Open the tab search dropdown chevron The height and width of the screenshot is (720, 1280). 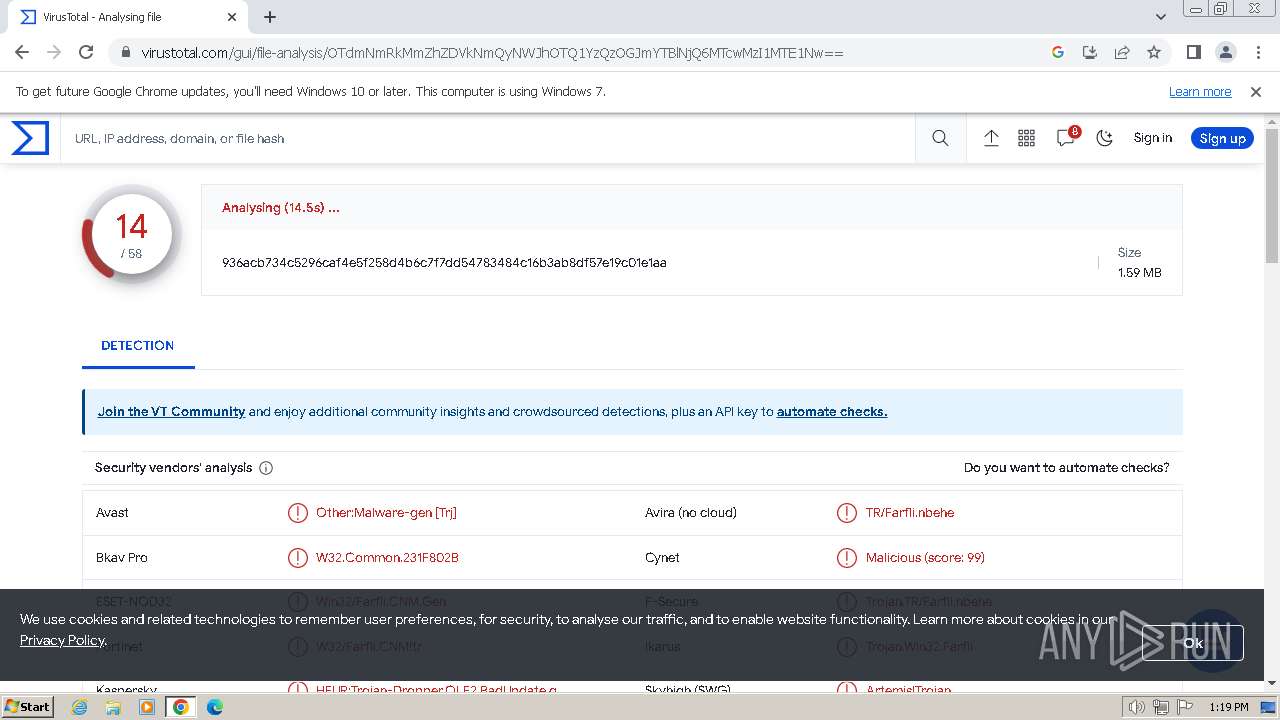pos(1161,17)
